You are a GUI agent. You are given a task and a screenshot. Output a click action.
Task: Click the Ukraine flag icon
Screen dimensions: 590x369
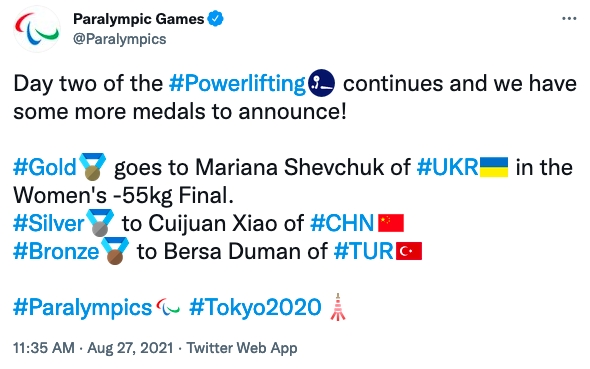click(494, 167)
